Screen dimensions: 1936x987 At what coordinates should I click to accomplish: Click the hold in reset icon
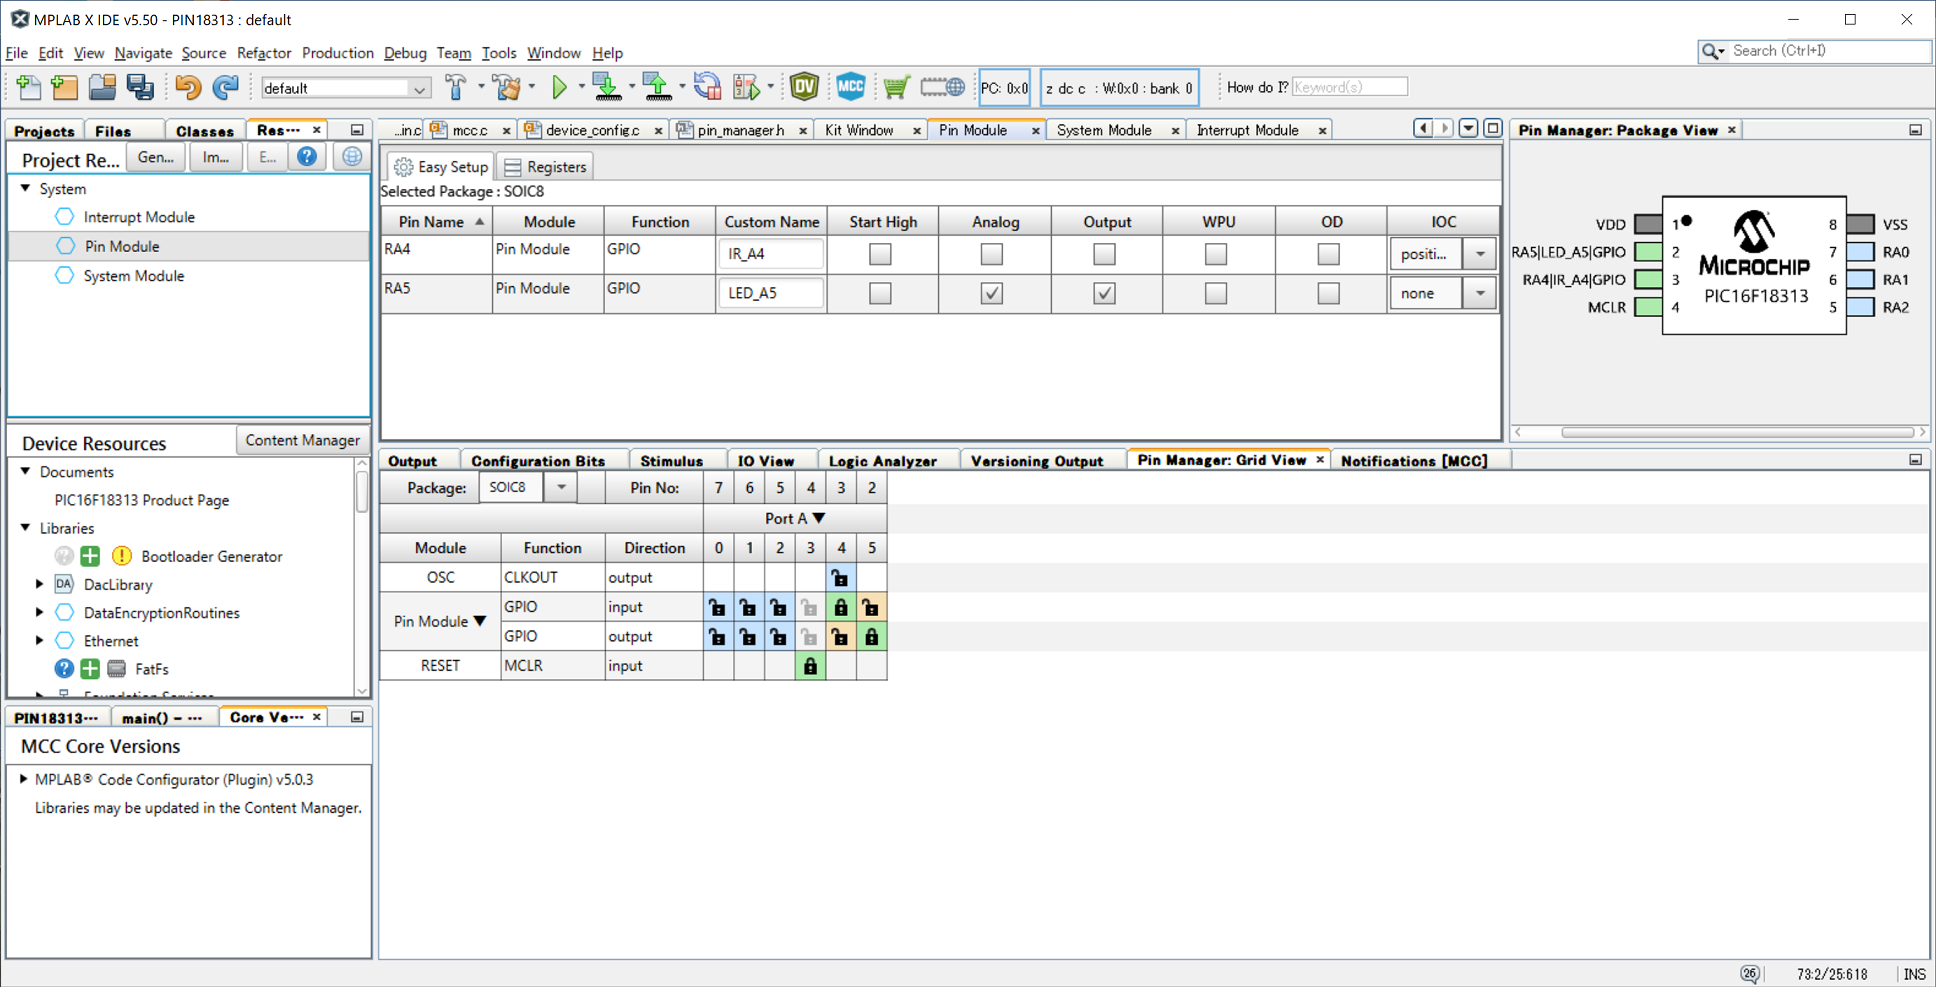tap(707, 88)
